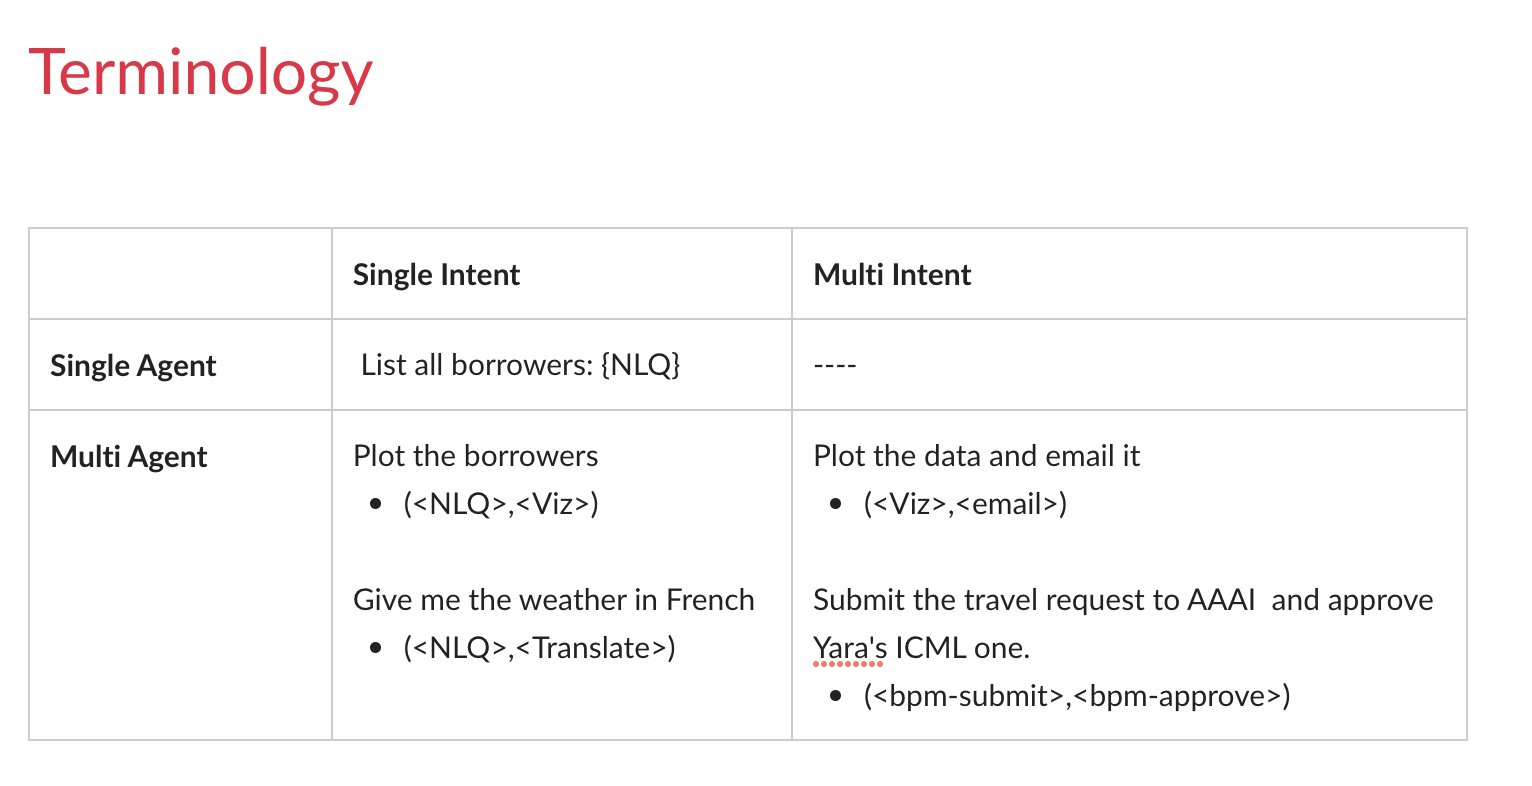This screenshot has width=1532, height=786.
Task: Click the word AAAI in travel request
Action: point(1221,600)
